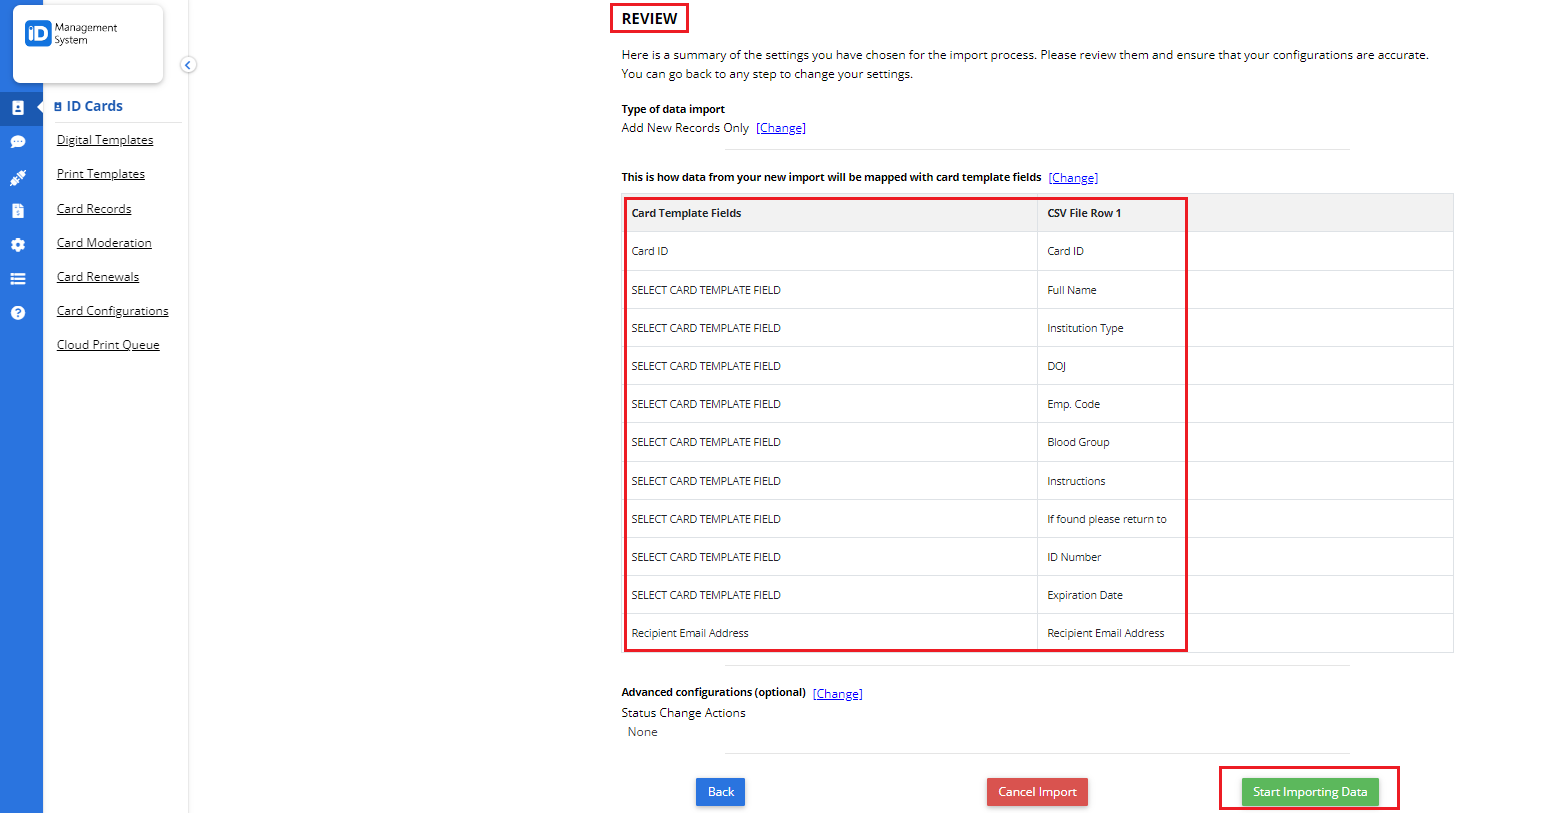Open the list sidebar icon

pyautogui.click(x=18, y=279)
